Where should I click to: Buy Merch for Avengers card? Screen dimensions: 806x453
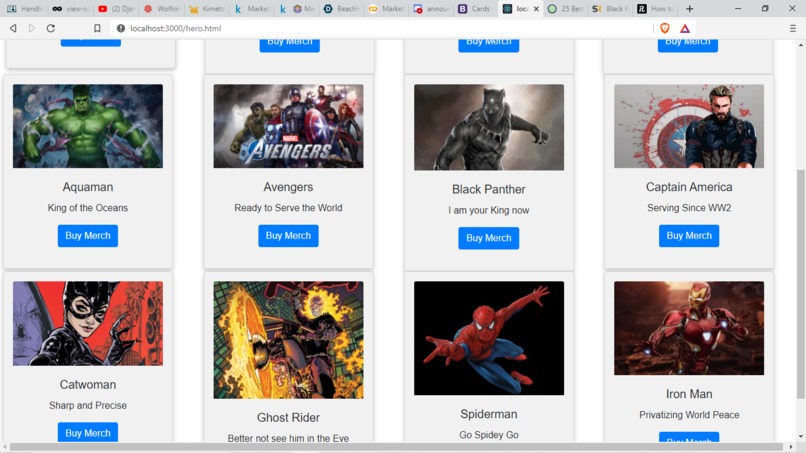pyautogui.click(x=288, y=235)
